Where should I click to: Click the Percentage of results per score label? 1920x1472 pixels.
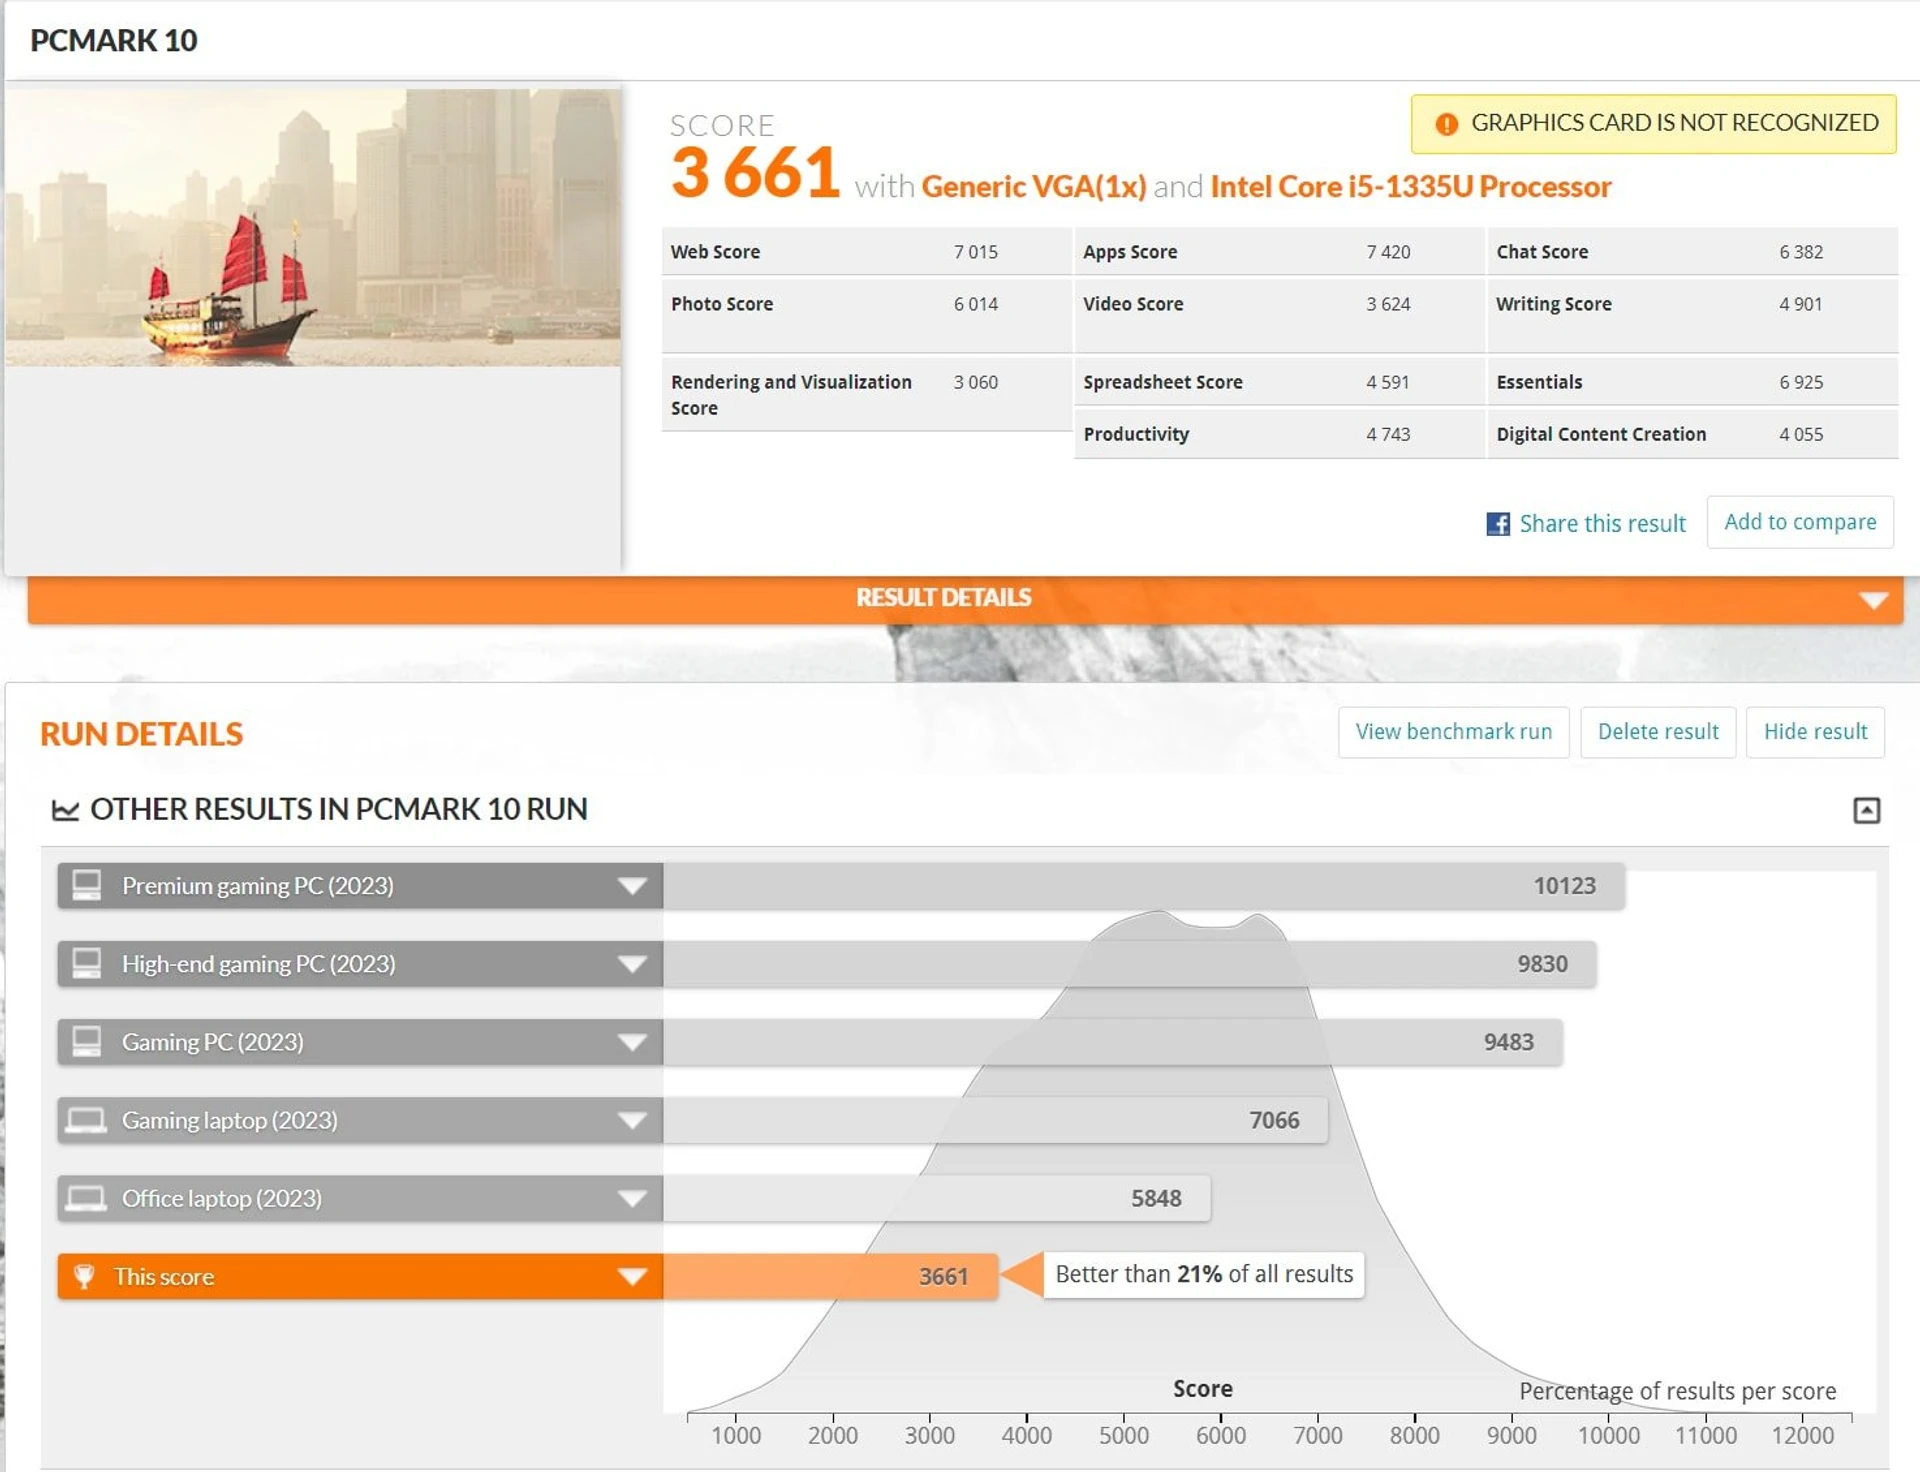(x=1677, y=1391)
